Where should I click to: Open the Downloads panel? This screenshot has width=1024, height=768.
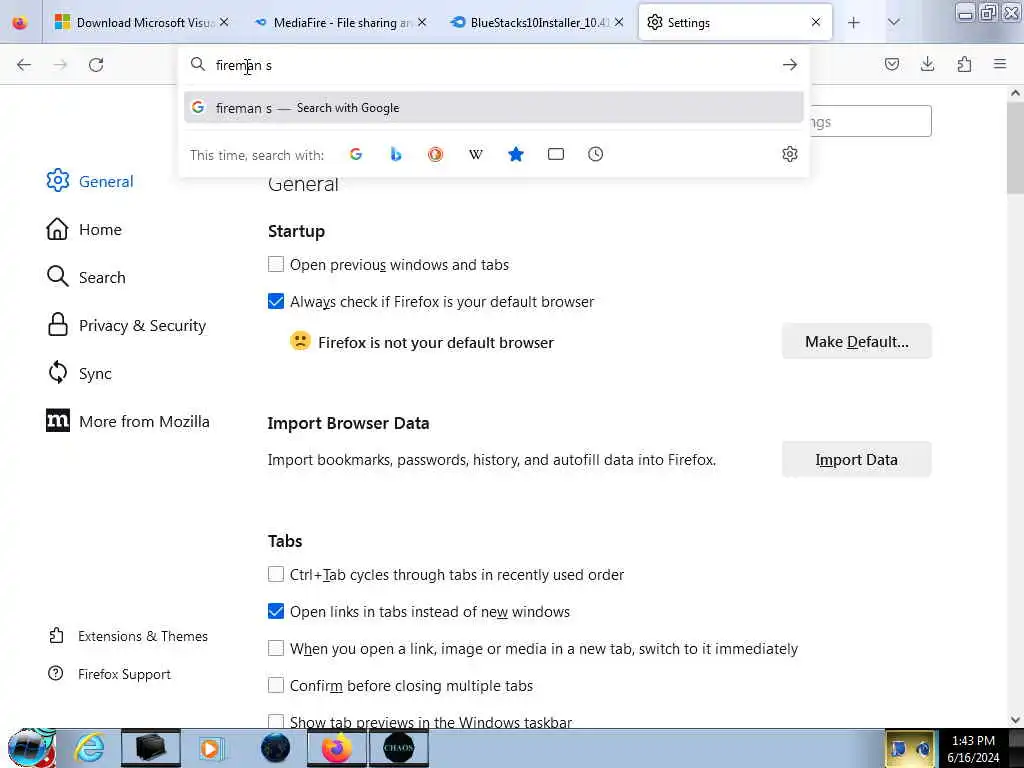pos(927,64)
